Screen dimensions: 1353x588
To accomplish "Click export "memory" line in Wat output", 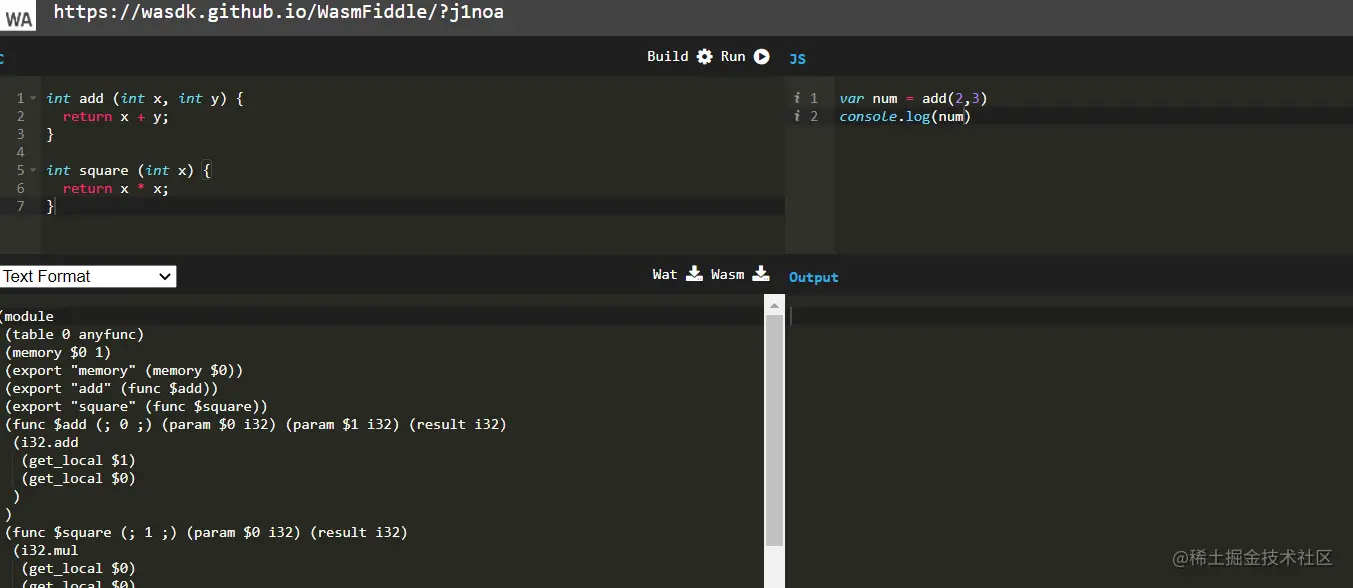I will click(124, 370).
